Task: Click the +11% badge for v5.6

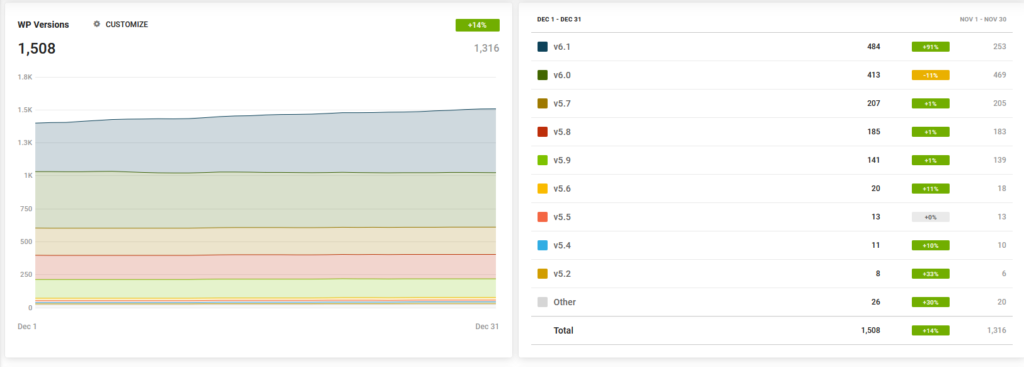Action: (x=931, y=189)
